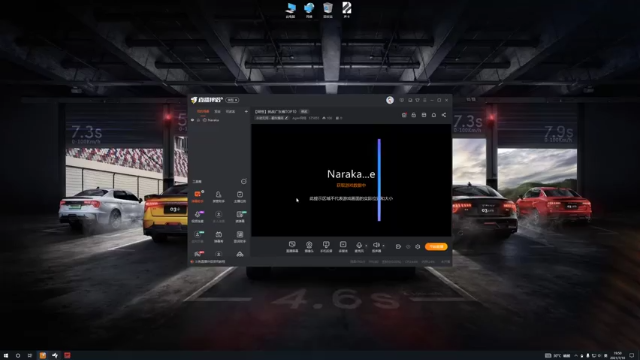Click the webcam camera source icon
The height and width of the screenshot is (360, 640).
309,244
